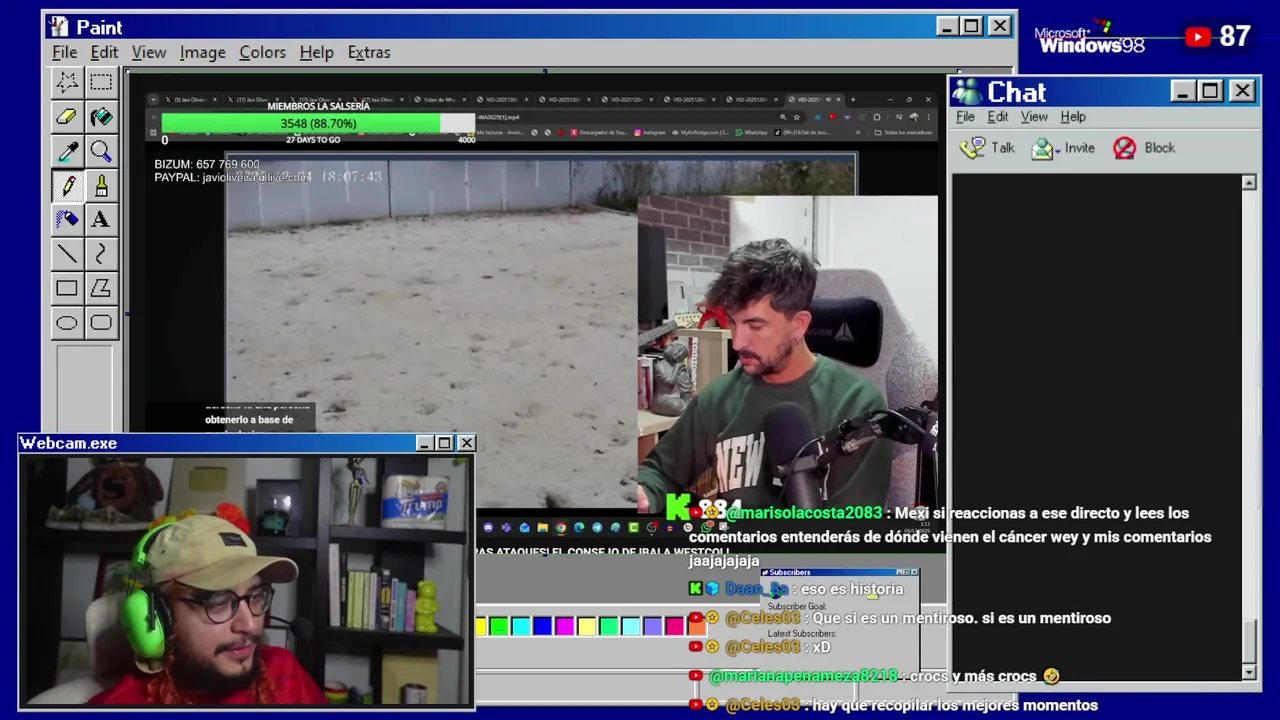Open the Edit menu in Paint
This screenshot has width=1280, height=720.
[104, 52]
